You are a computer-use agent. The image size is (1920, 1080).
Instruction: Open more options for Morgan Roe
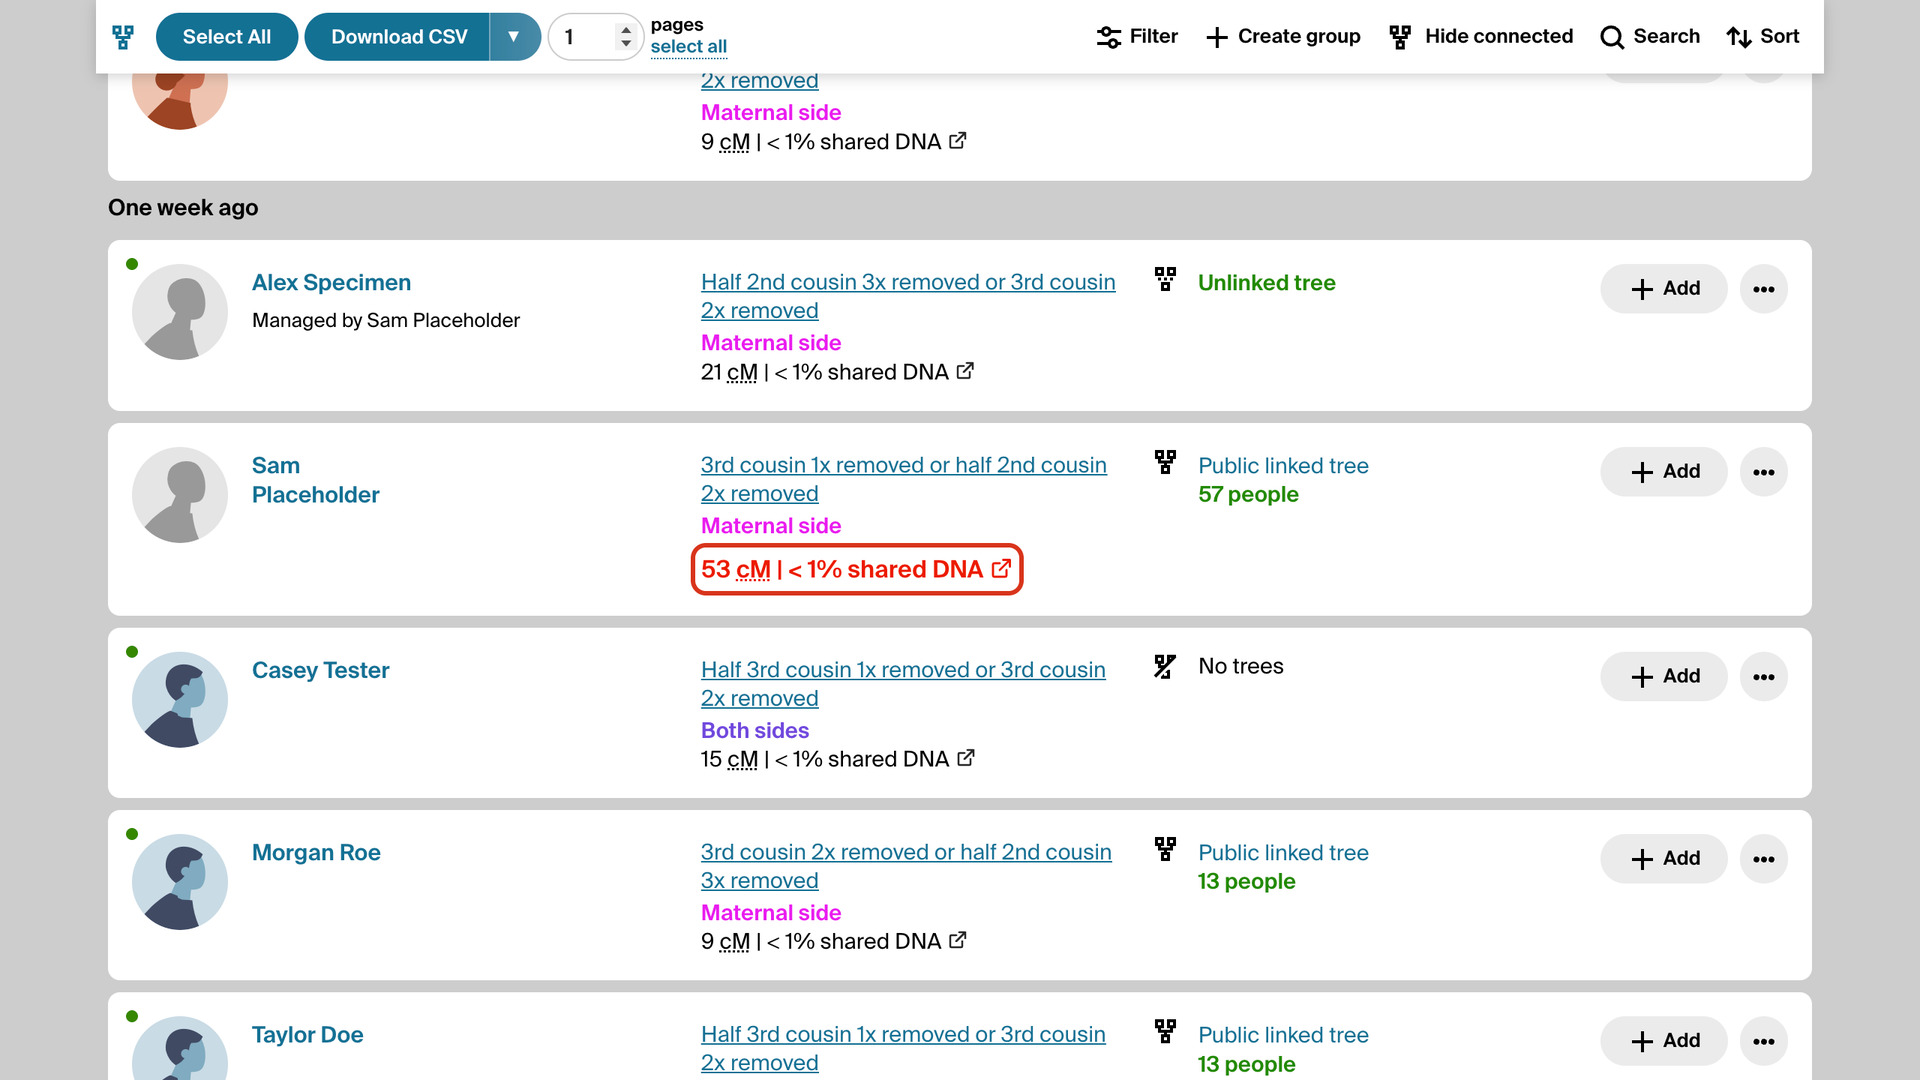pyautogui.click(x=1764, y=859)
